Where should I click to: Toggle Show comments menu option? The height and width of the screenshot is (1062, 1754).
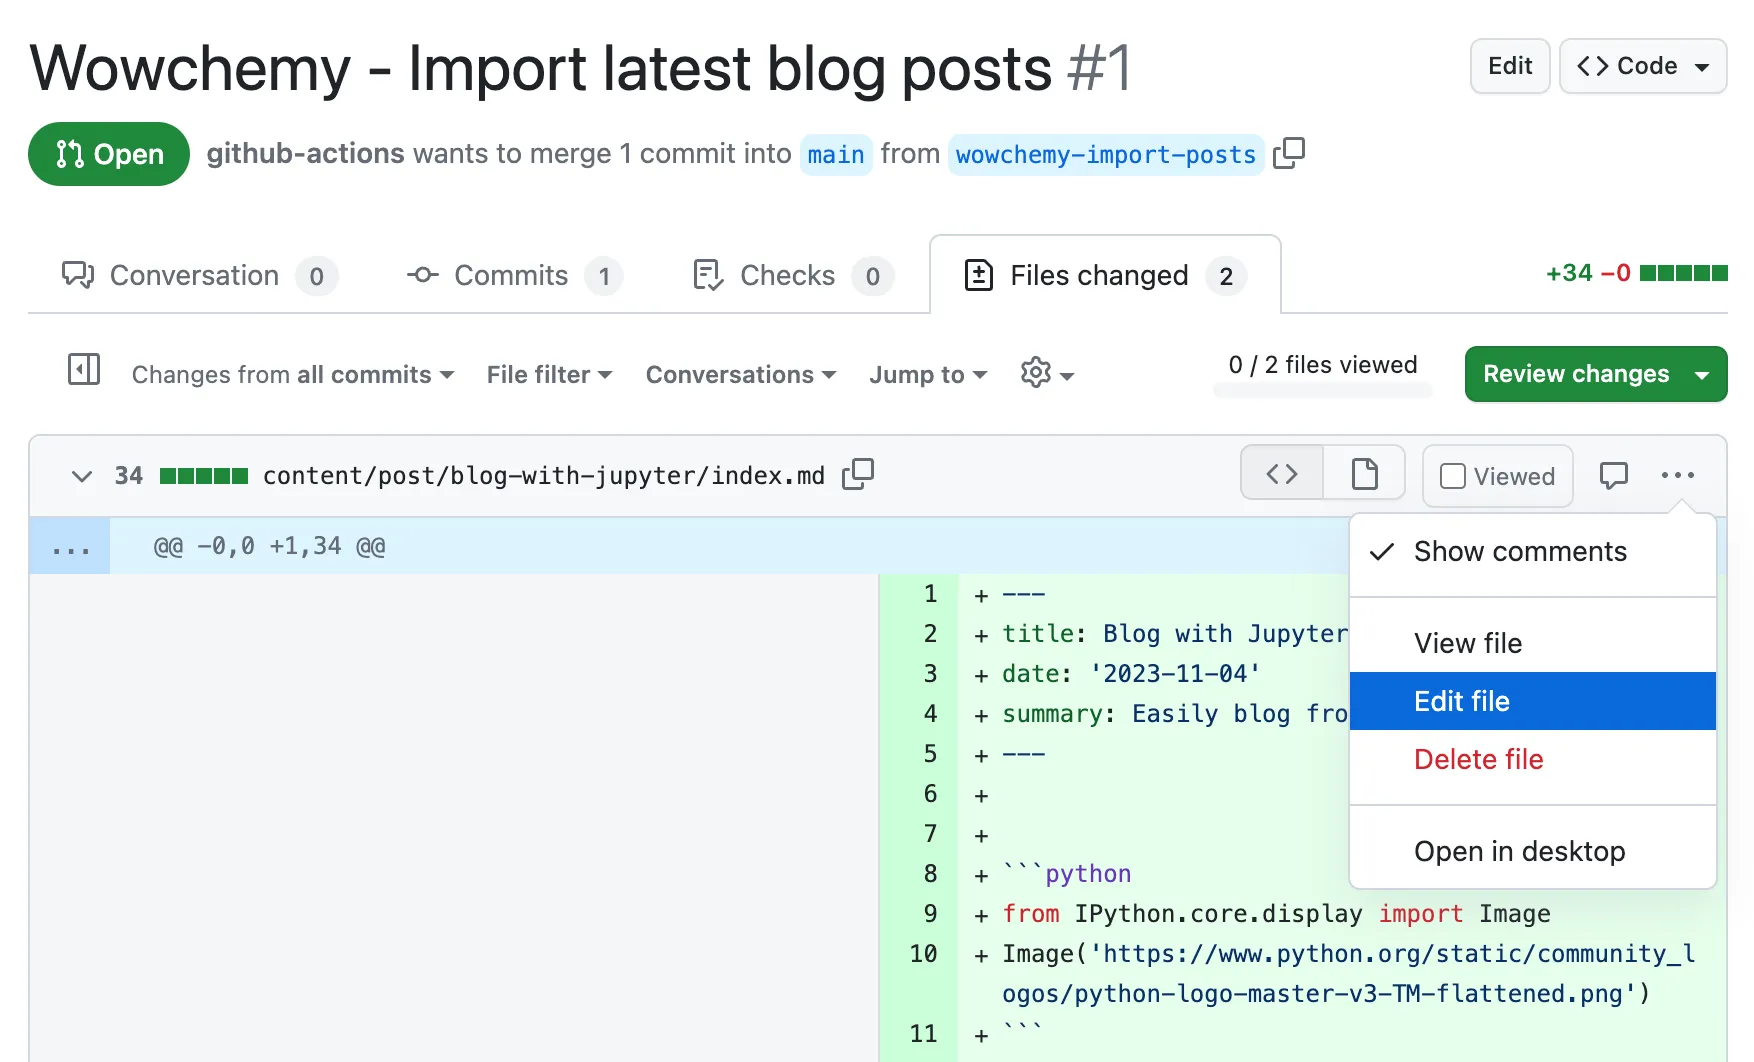[1519, 552]
